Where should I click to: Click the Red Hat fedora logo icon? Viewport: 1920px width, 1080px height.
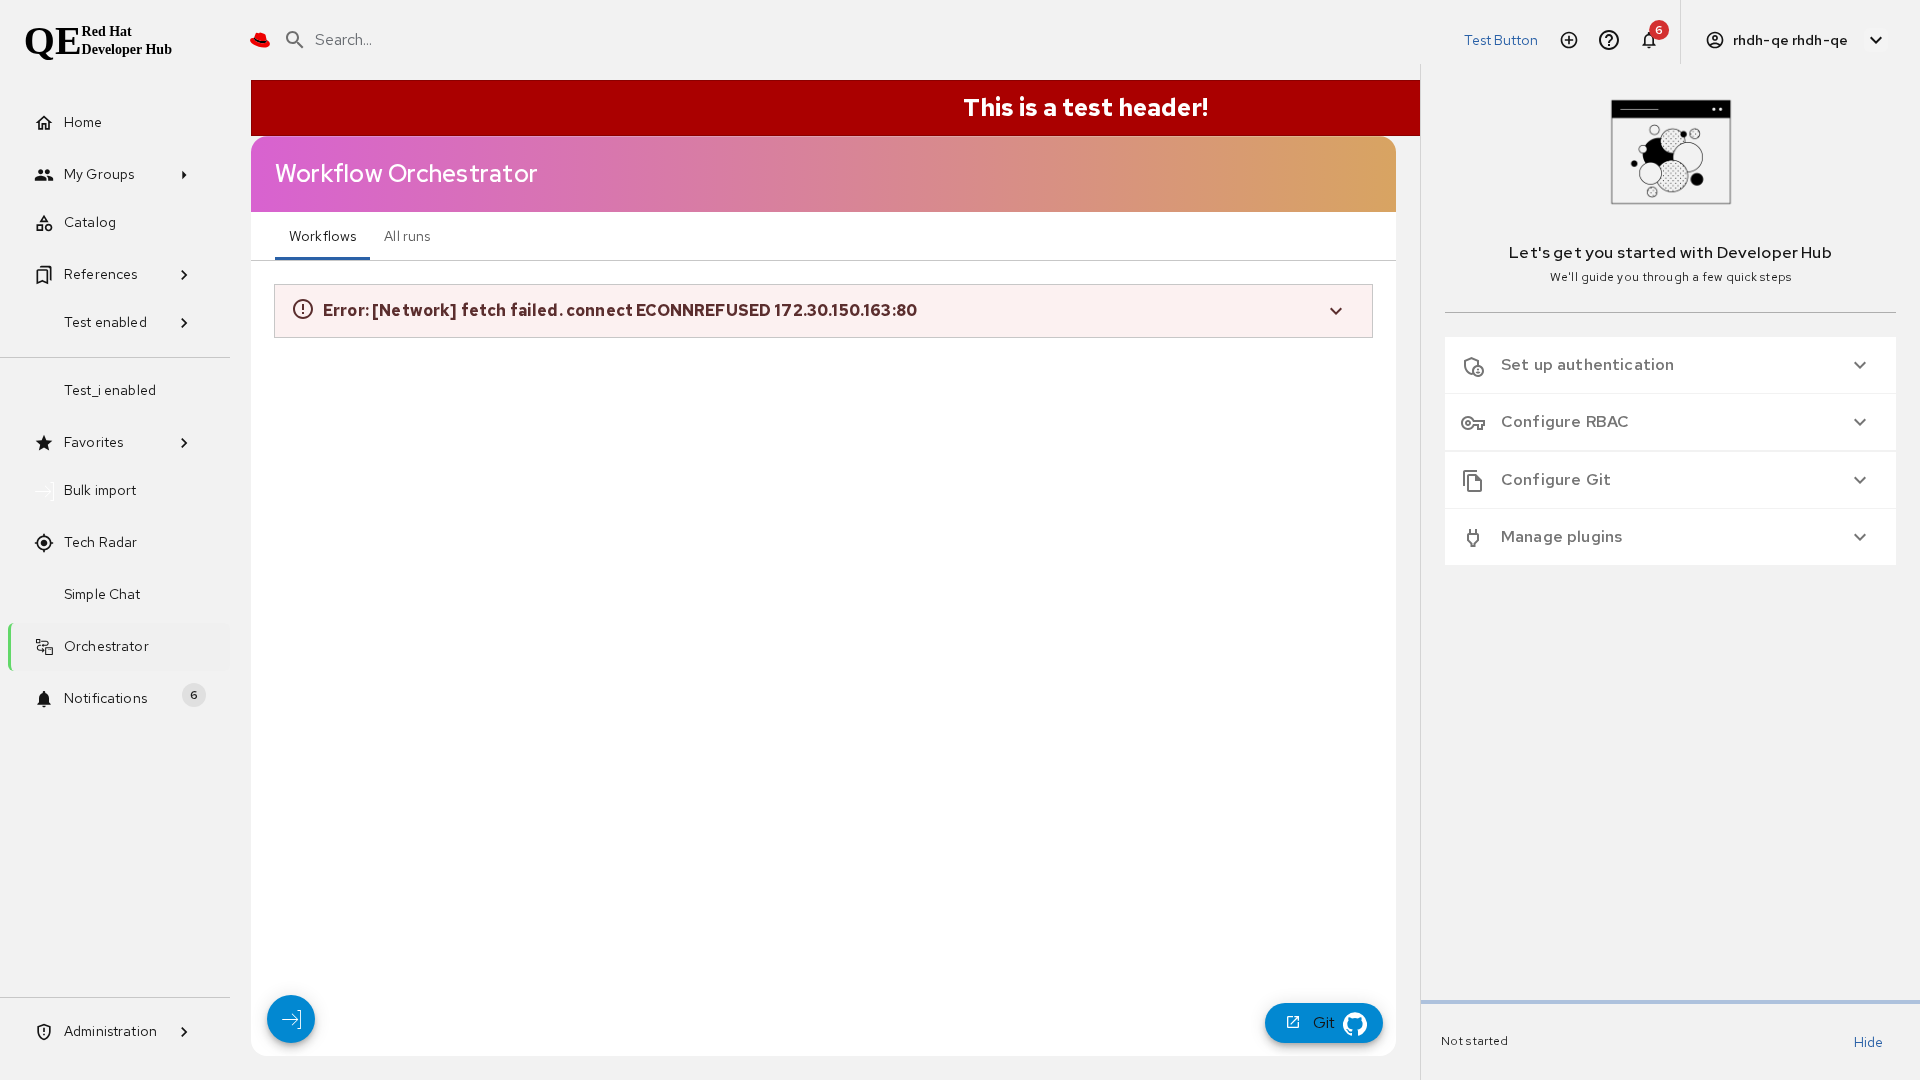click(260, 40)
